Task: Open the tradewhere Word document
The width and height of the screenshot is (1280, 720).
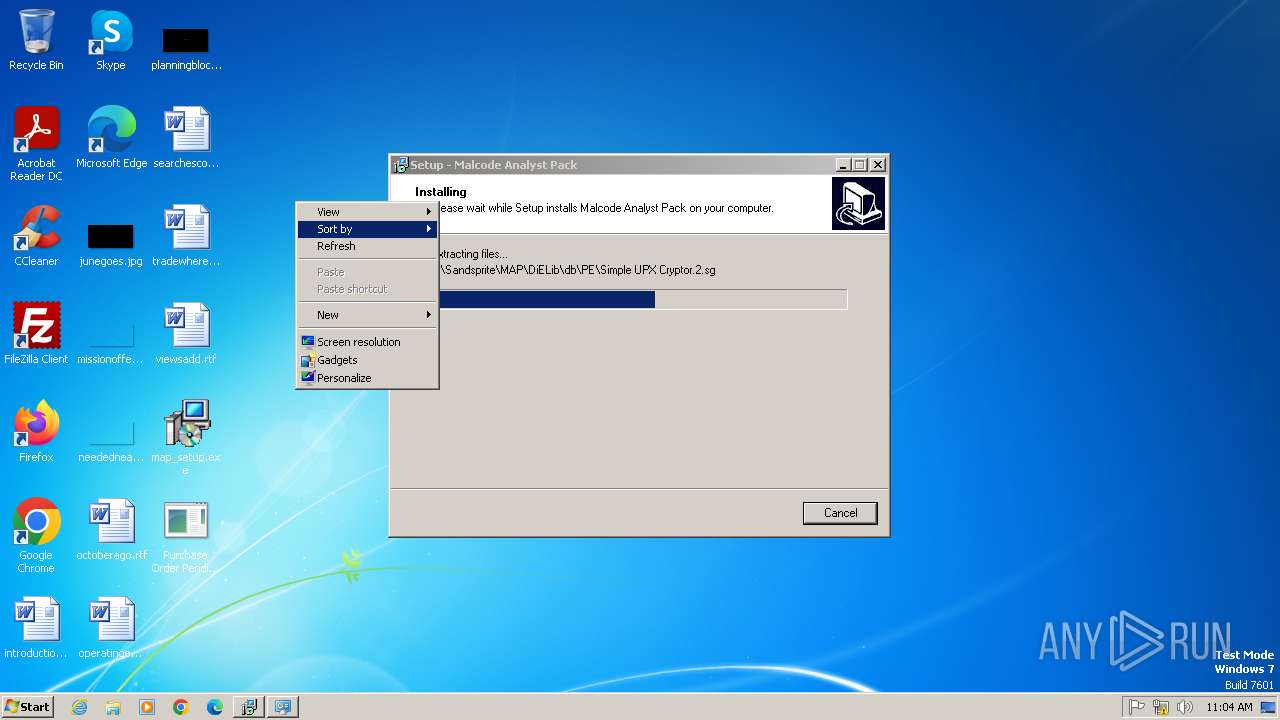Action: point(186,236)
